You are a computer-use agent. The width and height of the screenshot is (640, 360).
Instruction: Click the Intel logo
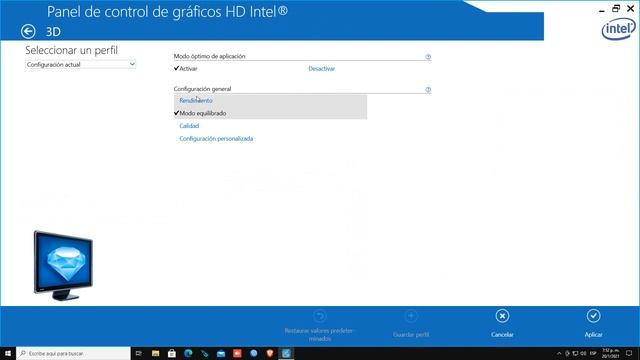618,29
